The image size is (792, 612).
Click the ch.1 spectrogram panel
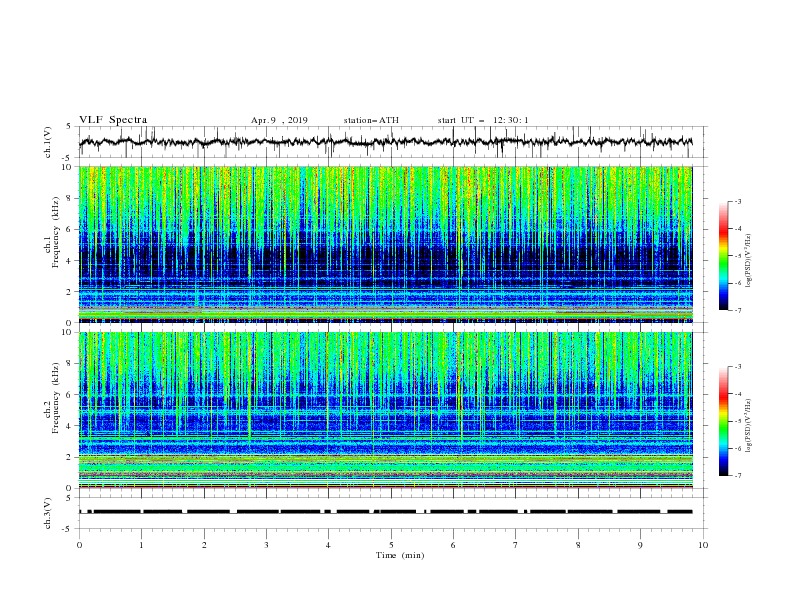(386, 244)
